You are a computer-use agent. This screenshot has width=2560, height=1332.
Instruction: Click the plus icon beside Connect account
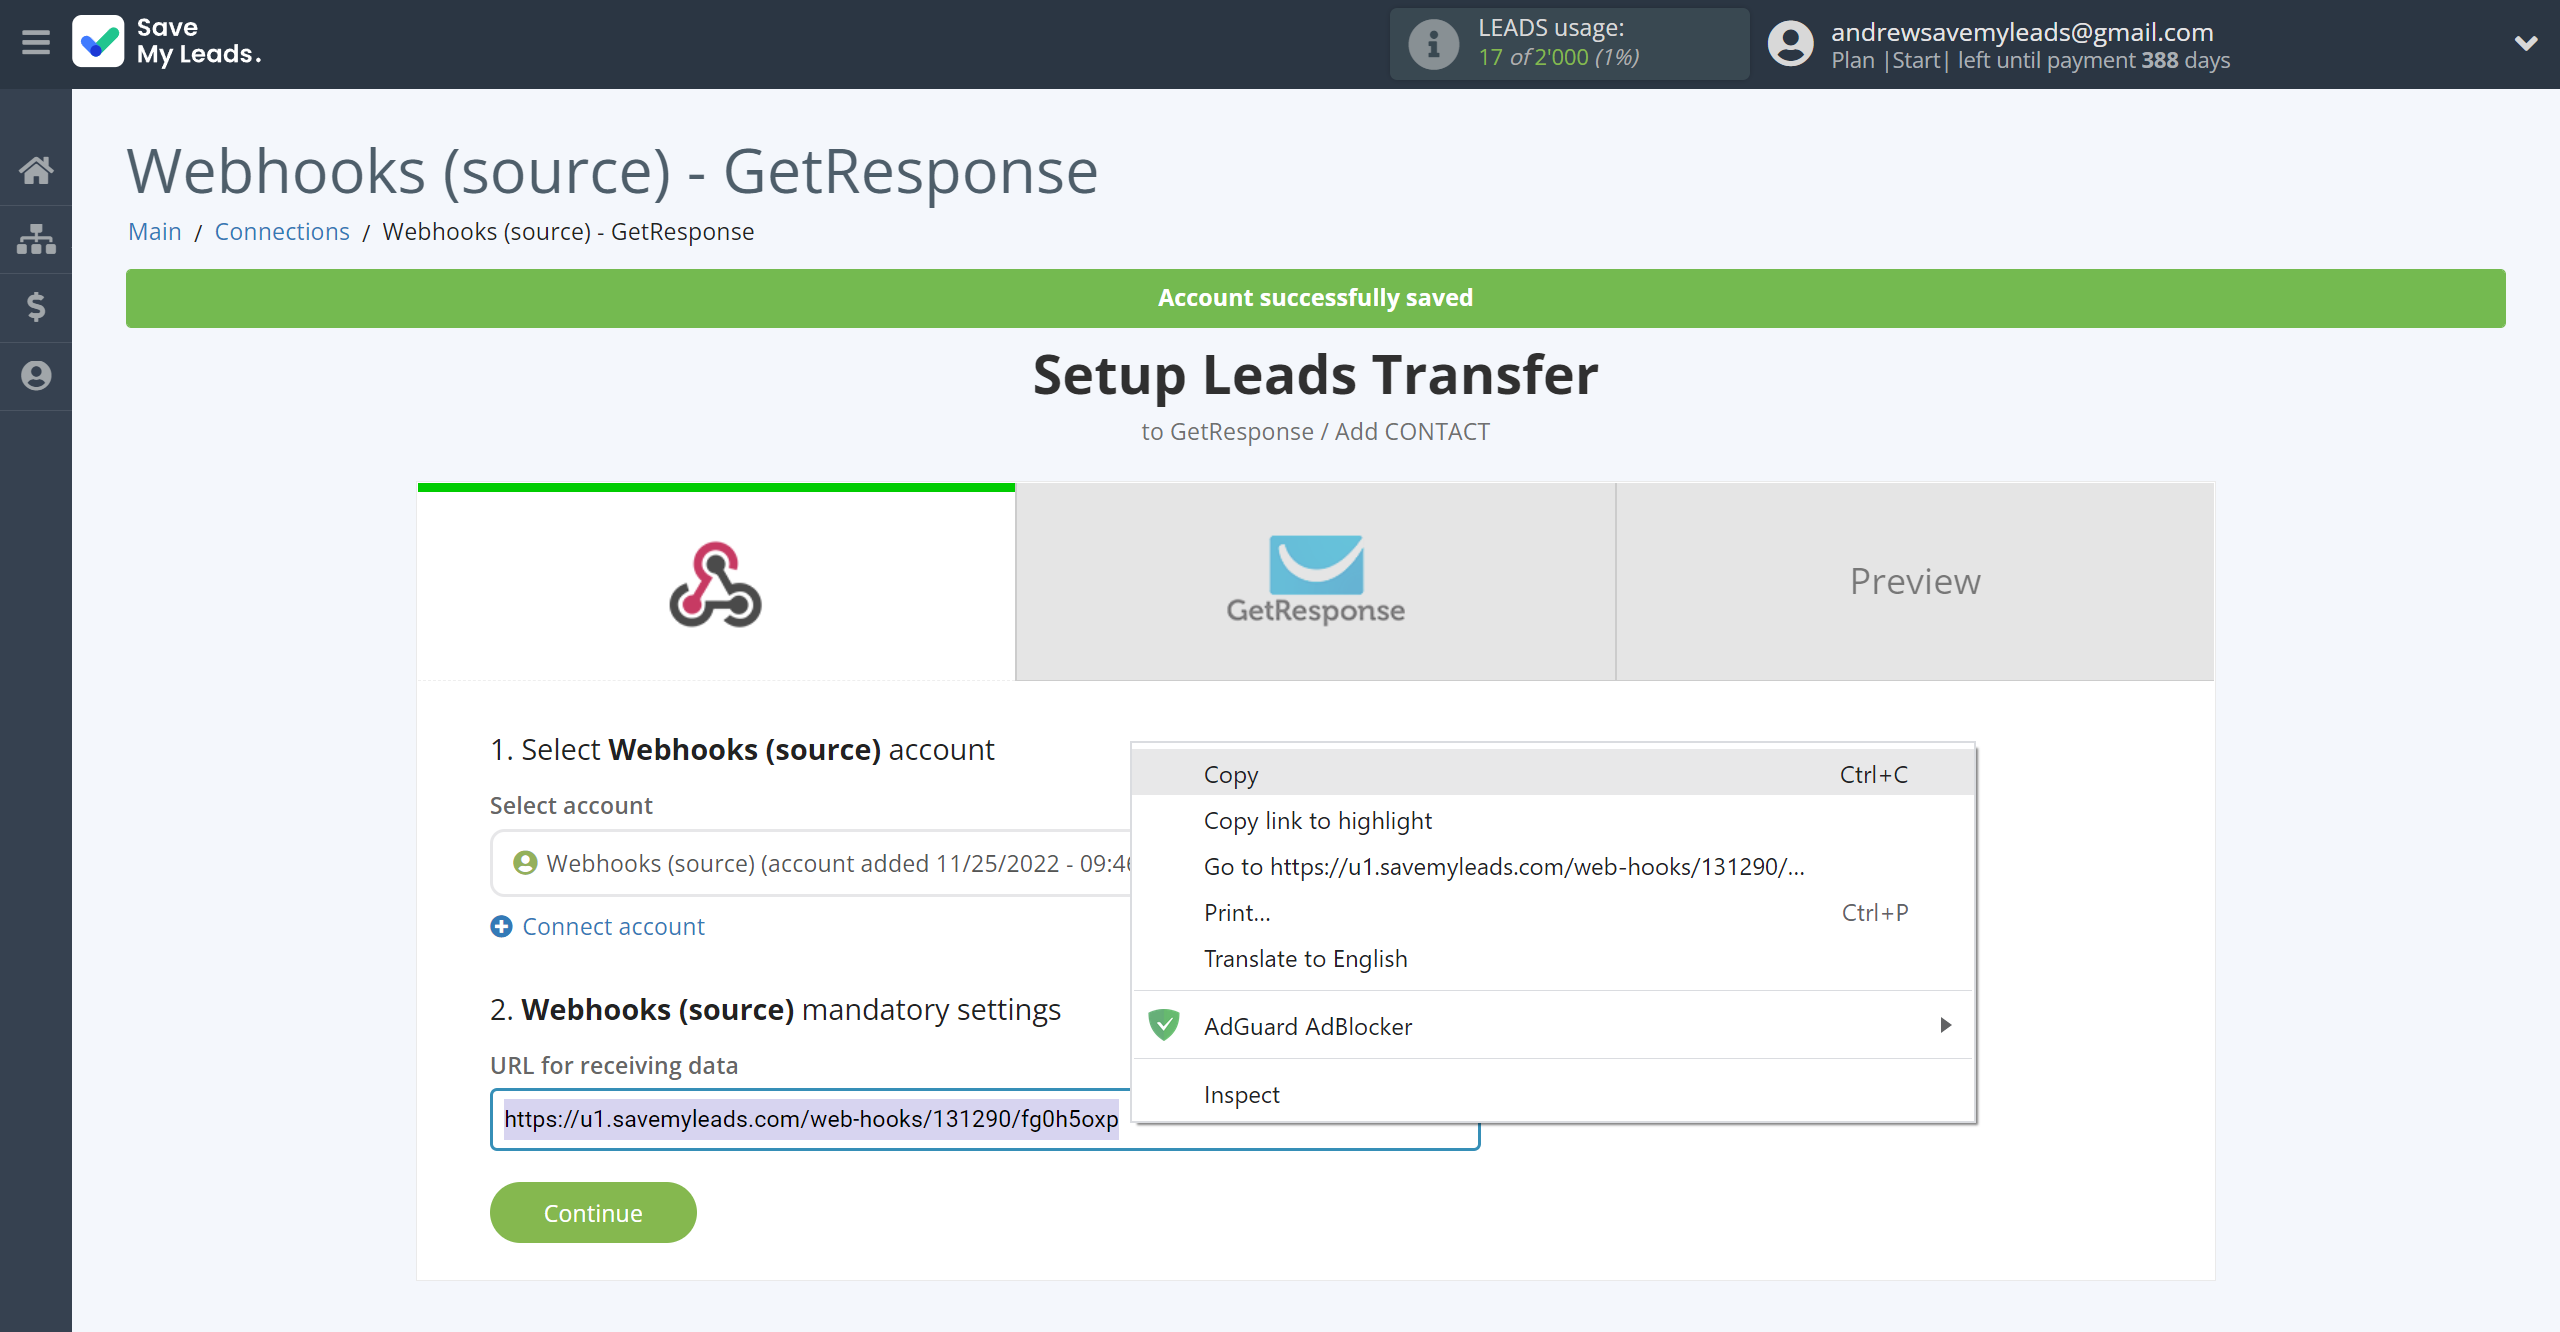(x=501, y=926)
